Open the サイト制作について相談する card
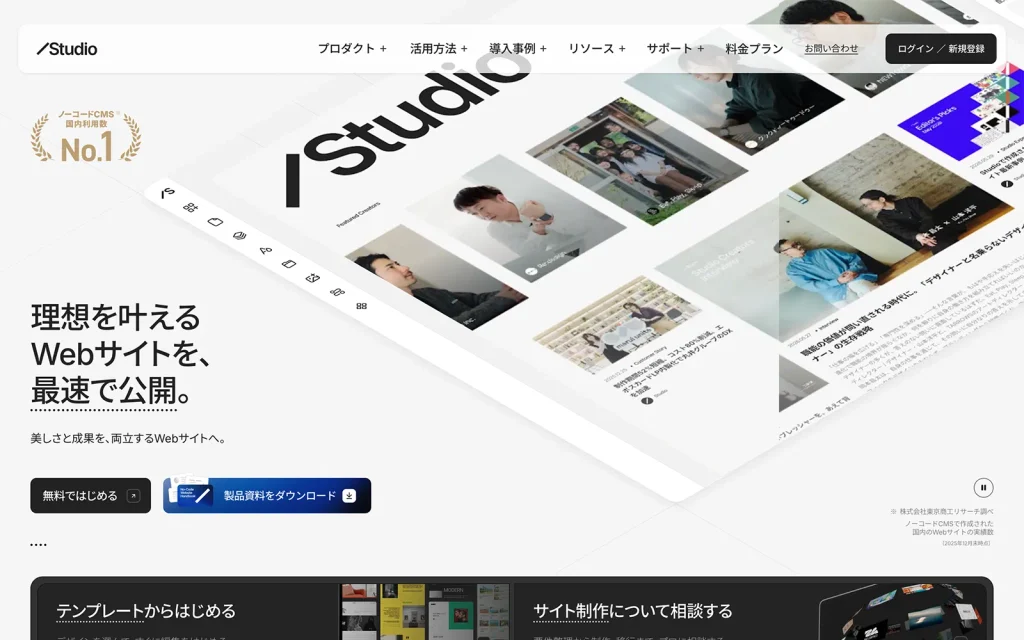1024x640 pixels. point(750,612)
